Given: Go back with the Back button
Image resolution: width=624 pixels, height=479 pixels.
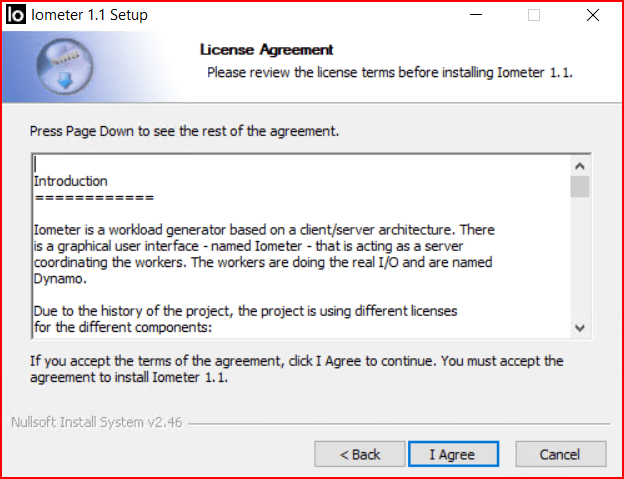Looking at the screenshot, I should [360, 454].
